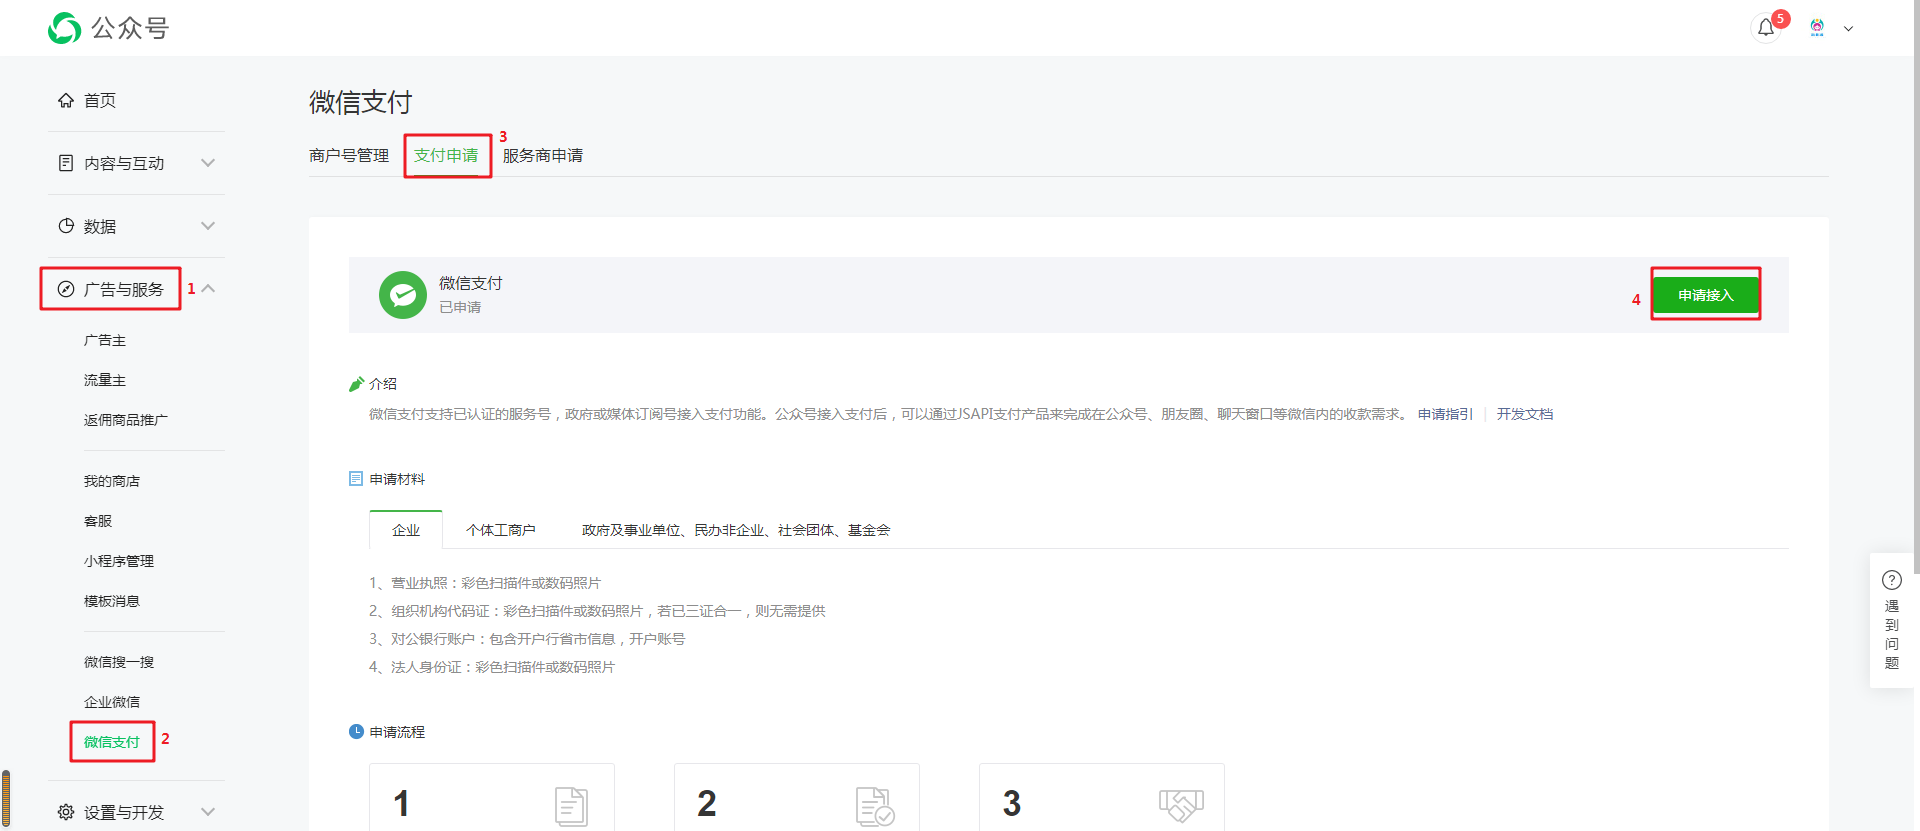The image size is (1920, 831).
Task: Click the 公众号 green logo
Action: (x=65, y=28)
